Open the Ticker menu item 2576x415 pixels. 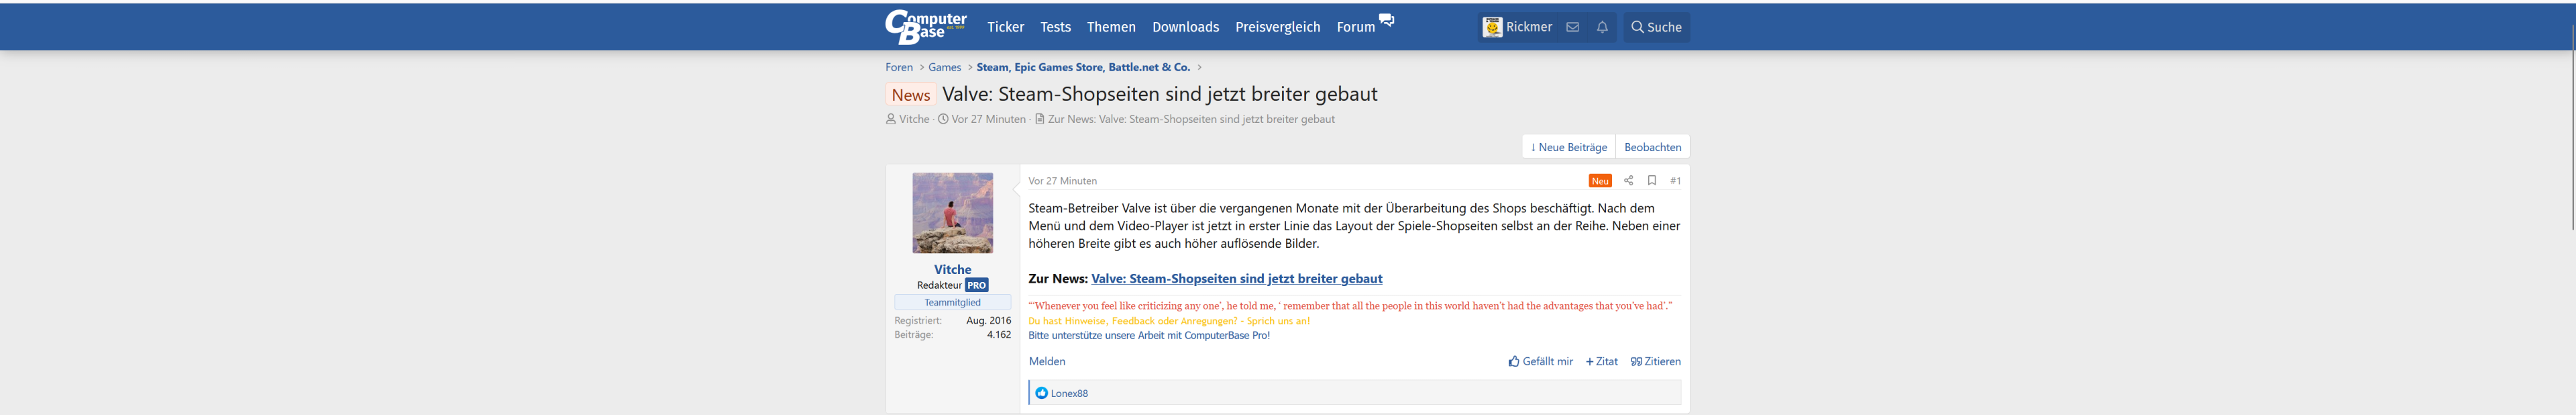coord(1005,27)
